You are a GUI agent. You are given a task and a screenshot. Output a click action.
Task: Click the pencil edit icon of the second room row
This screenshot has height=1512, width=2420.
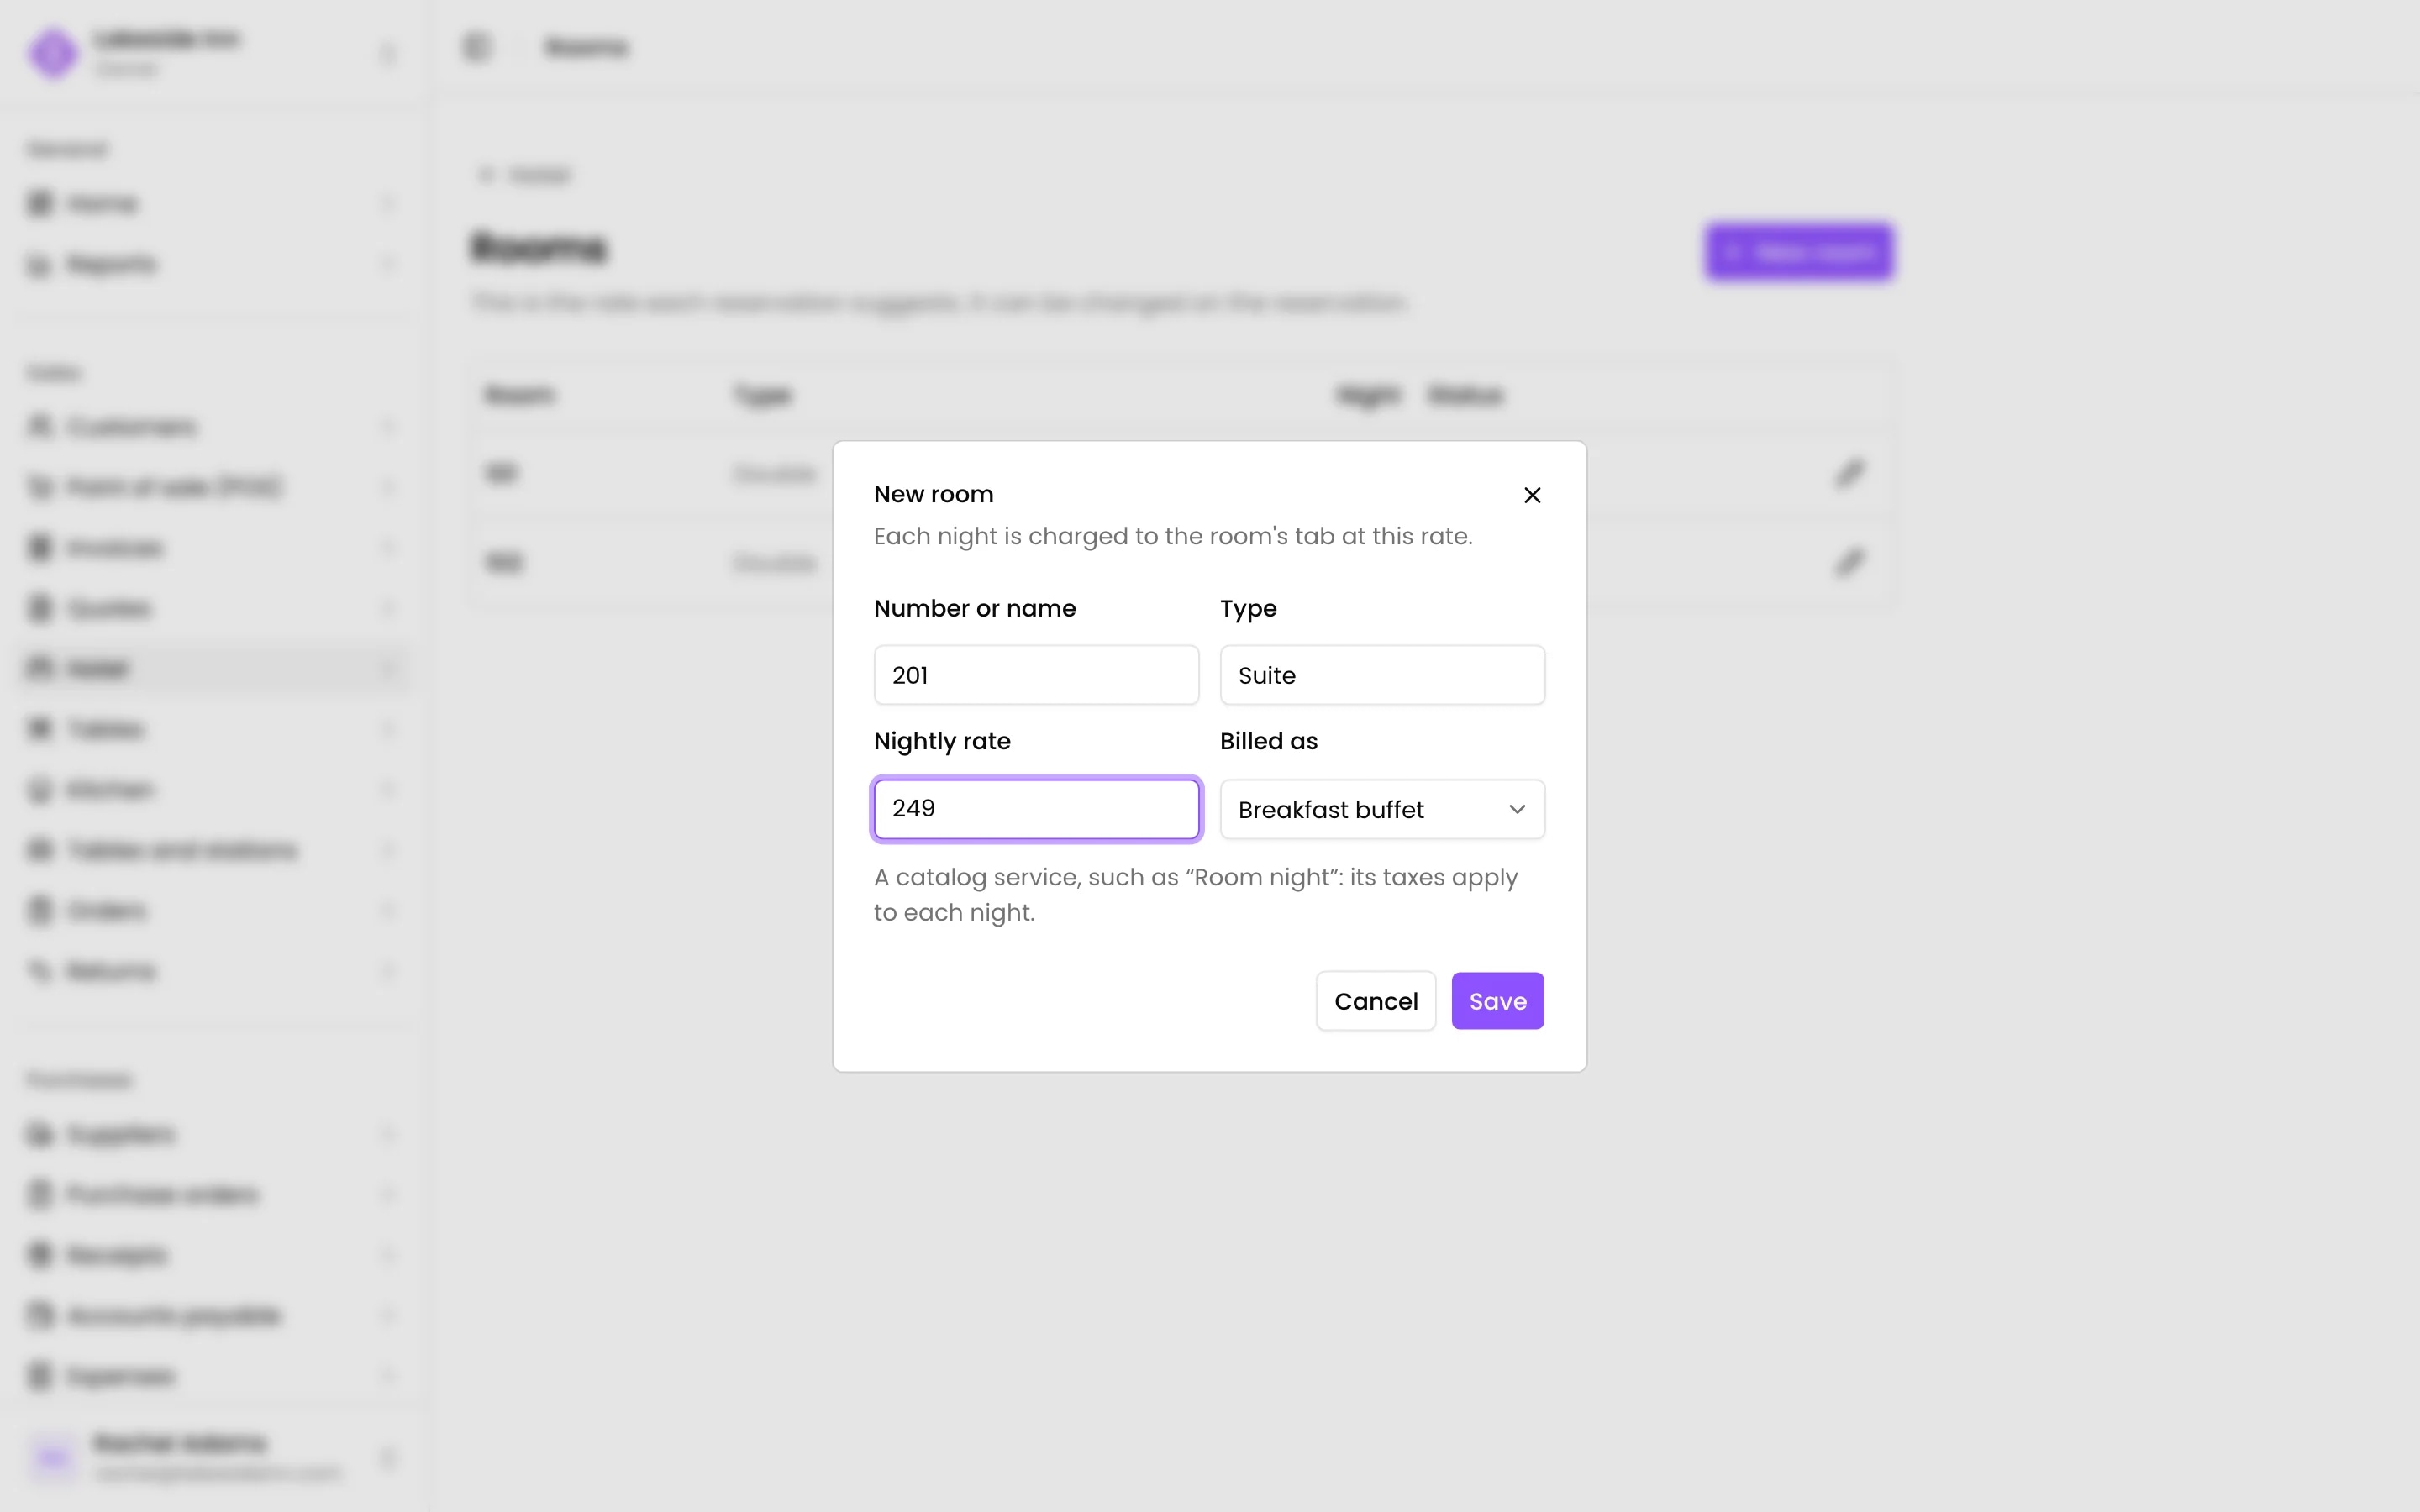pyautogui.click(x=1850, y=563)
